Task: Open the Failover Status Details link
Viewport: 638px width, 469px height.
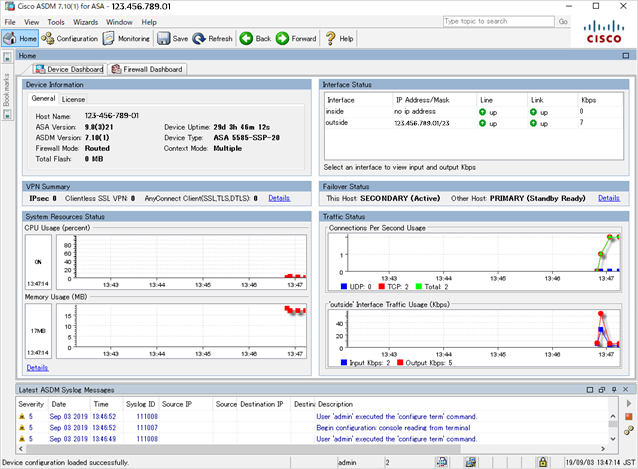Action: [x=608, y=198]
